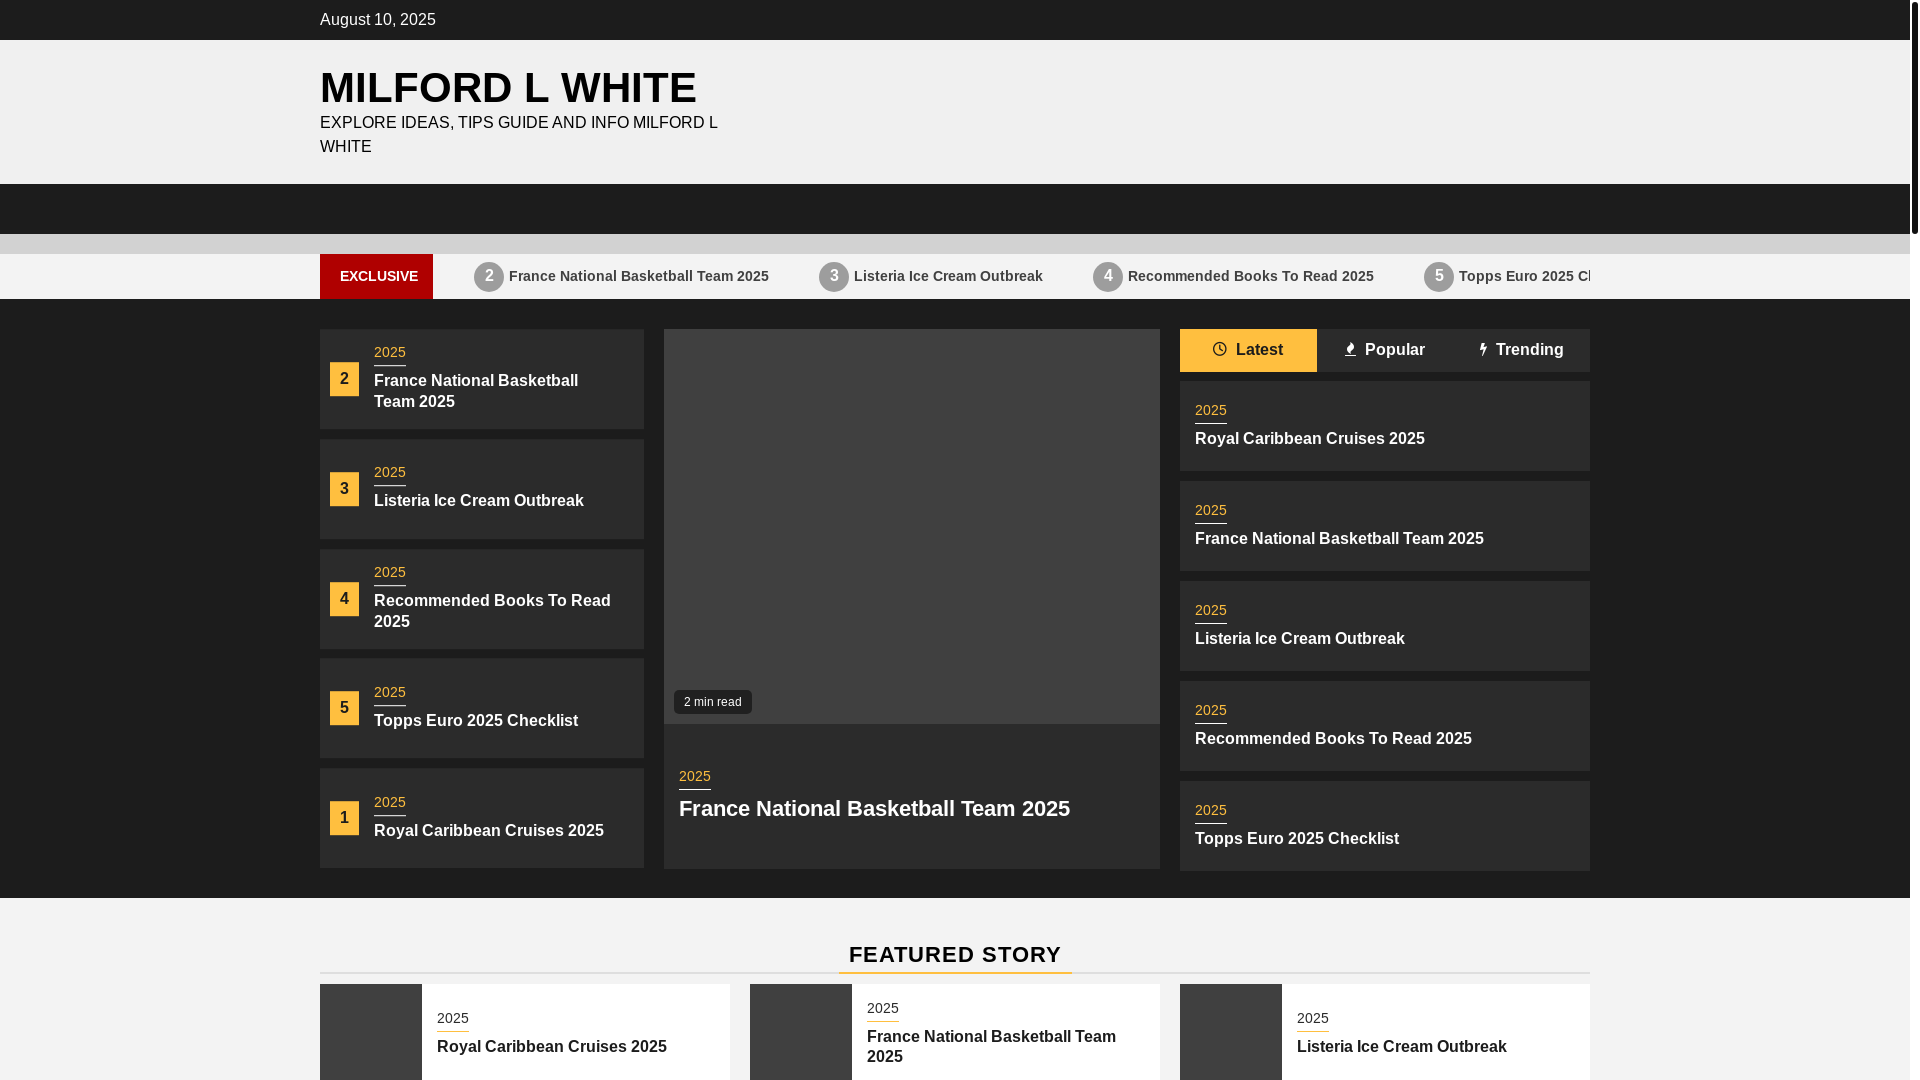Switch to the Trending tab
Image resolution: width=1920 pixels, height=1080 pixels.
[x=1521, y=350]
